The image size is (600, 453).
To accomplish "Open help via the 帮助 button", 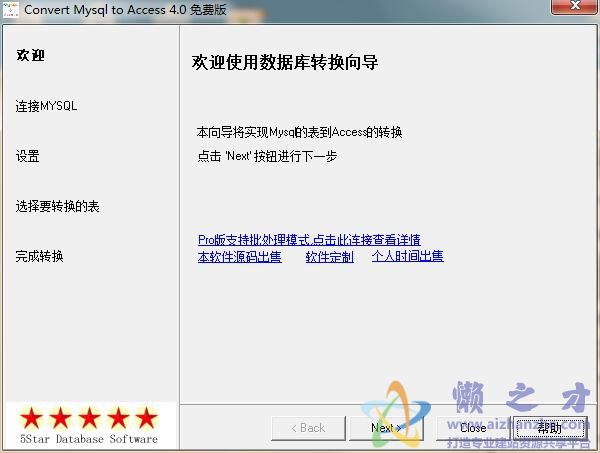I will 550,428.
